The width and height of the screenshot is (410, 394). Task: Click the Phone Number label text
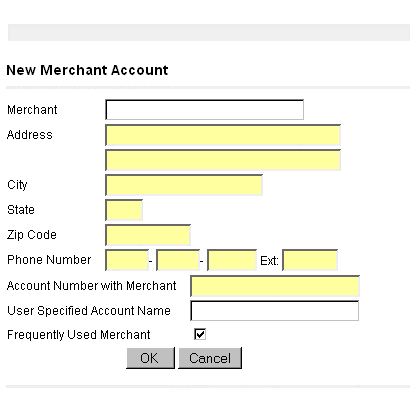coord(49,260)
